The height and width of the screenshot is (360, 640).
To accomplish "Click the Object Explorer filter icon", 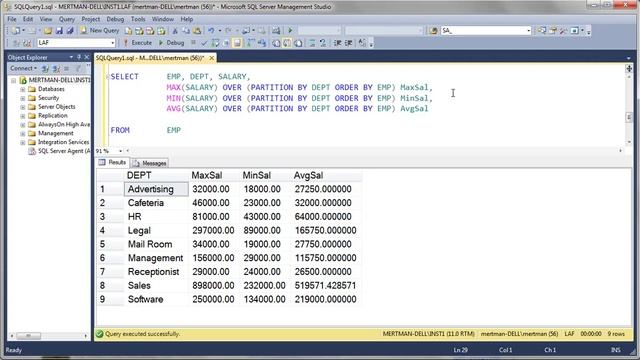I will tap(78, 69).
